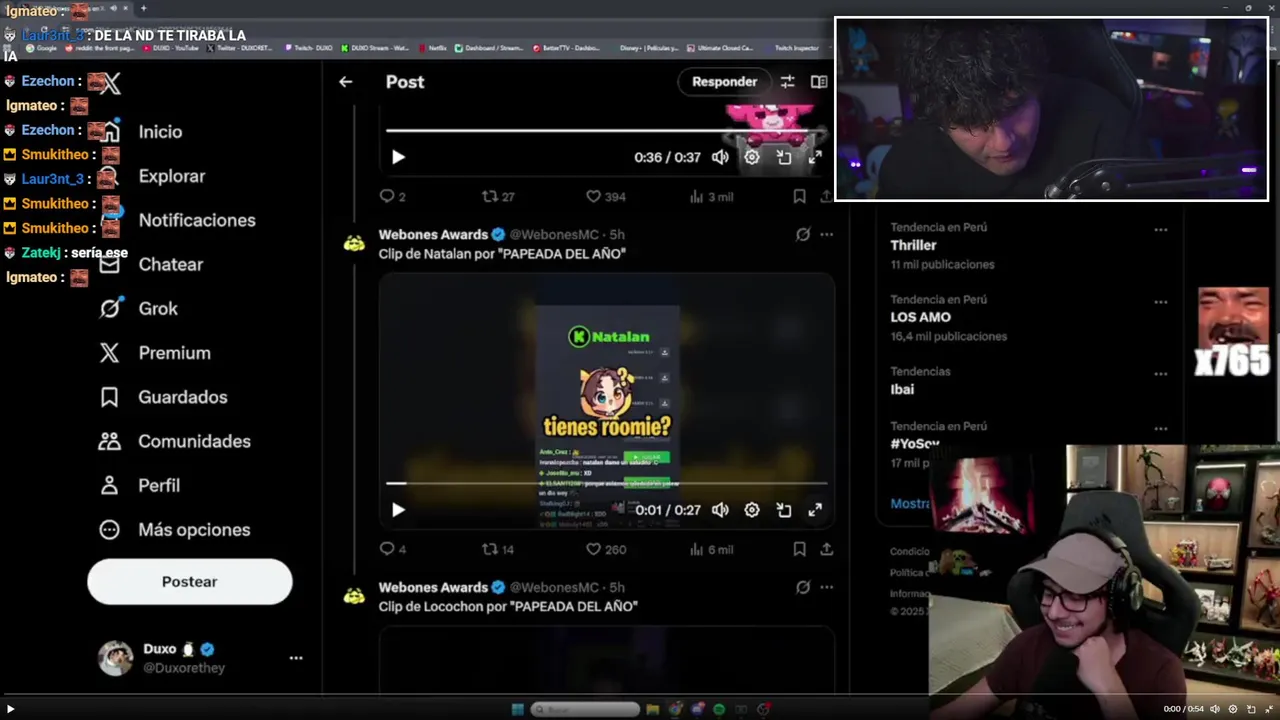Viewport: 1280px width, 720px height.
Task: Open the Ibai trend
Action: click(902, 389)
